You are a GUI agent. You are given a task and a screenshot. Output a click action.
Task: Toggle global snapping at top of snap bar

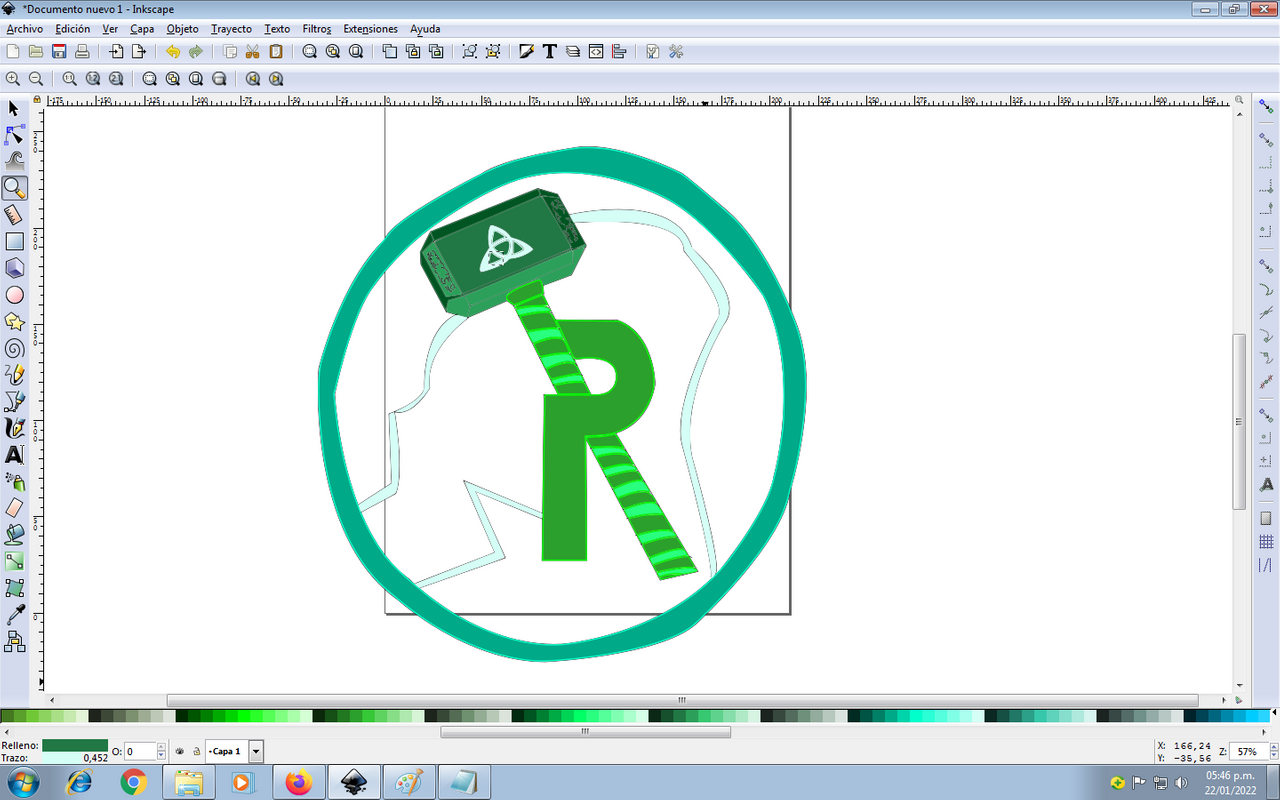tap(1266, 106)
